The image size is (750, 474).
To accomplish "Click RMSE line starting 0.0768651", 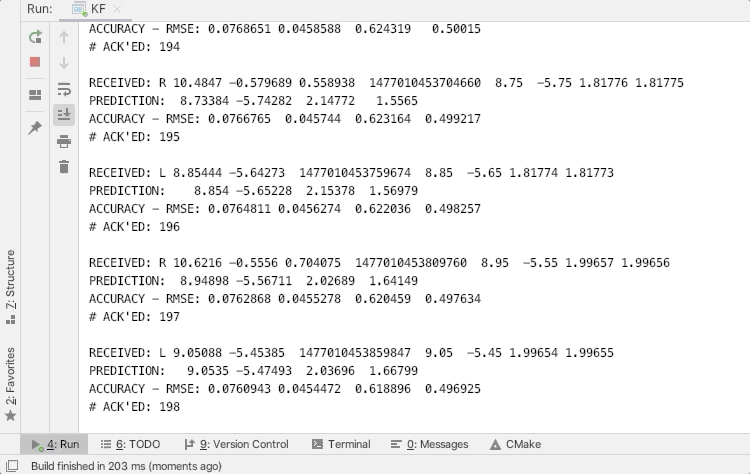I will point(285,29).
